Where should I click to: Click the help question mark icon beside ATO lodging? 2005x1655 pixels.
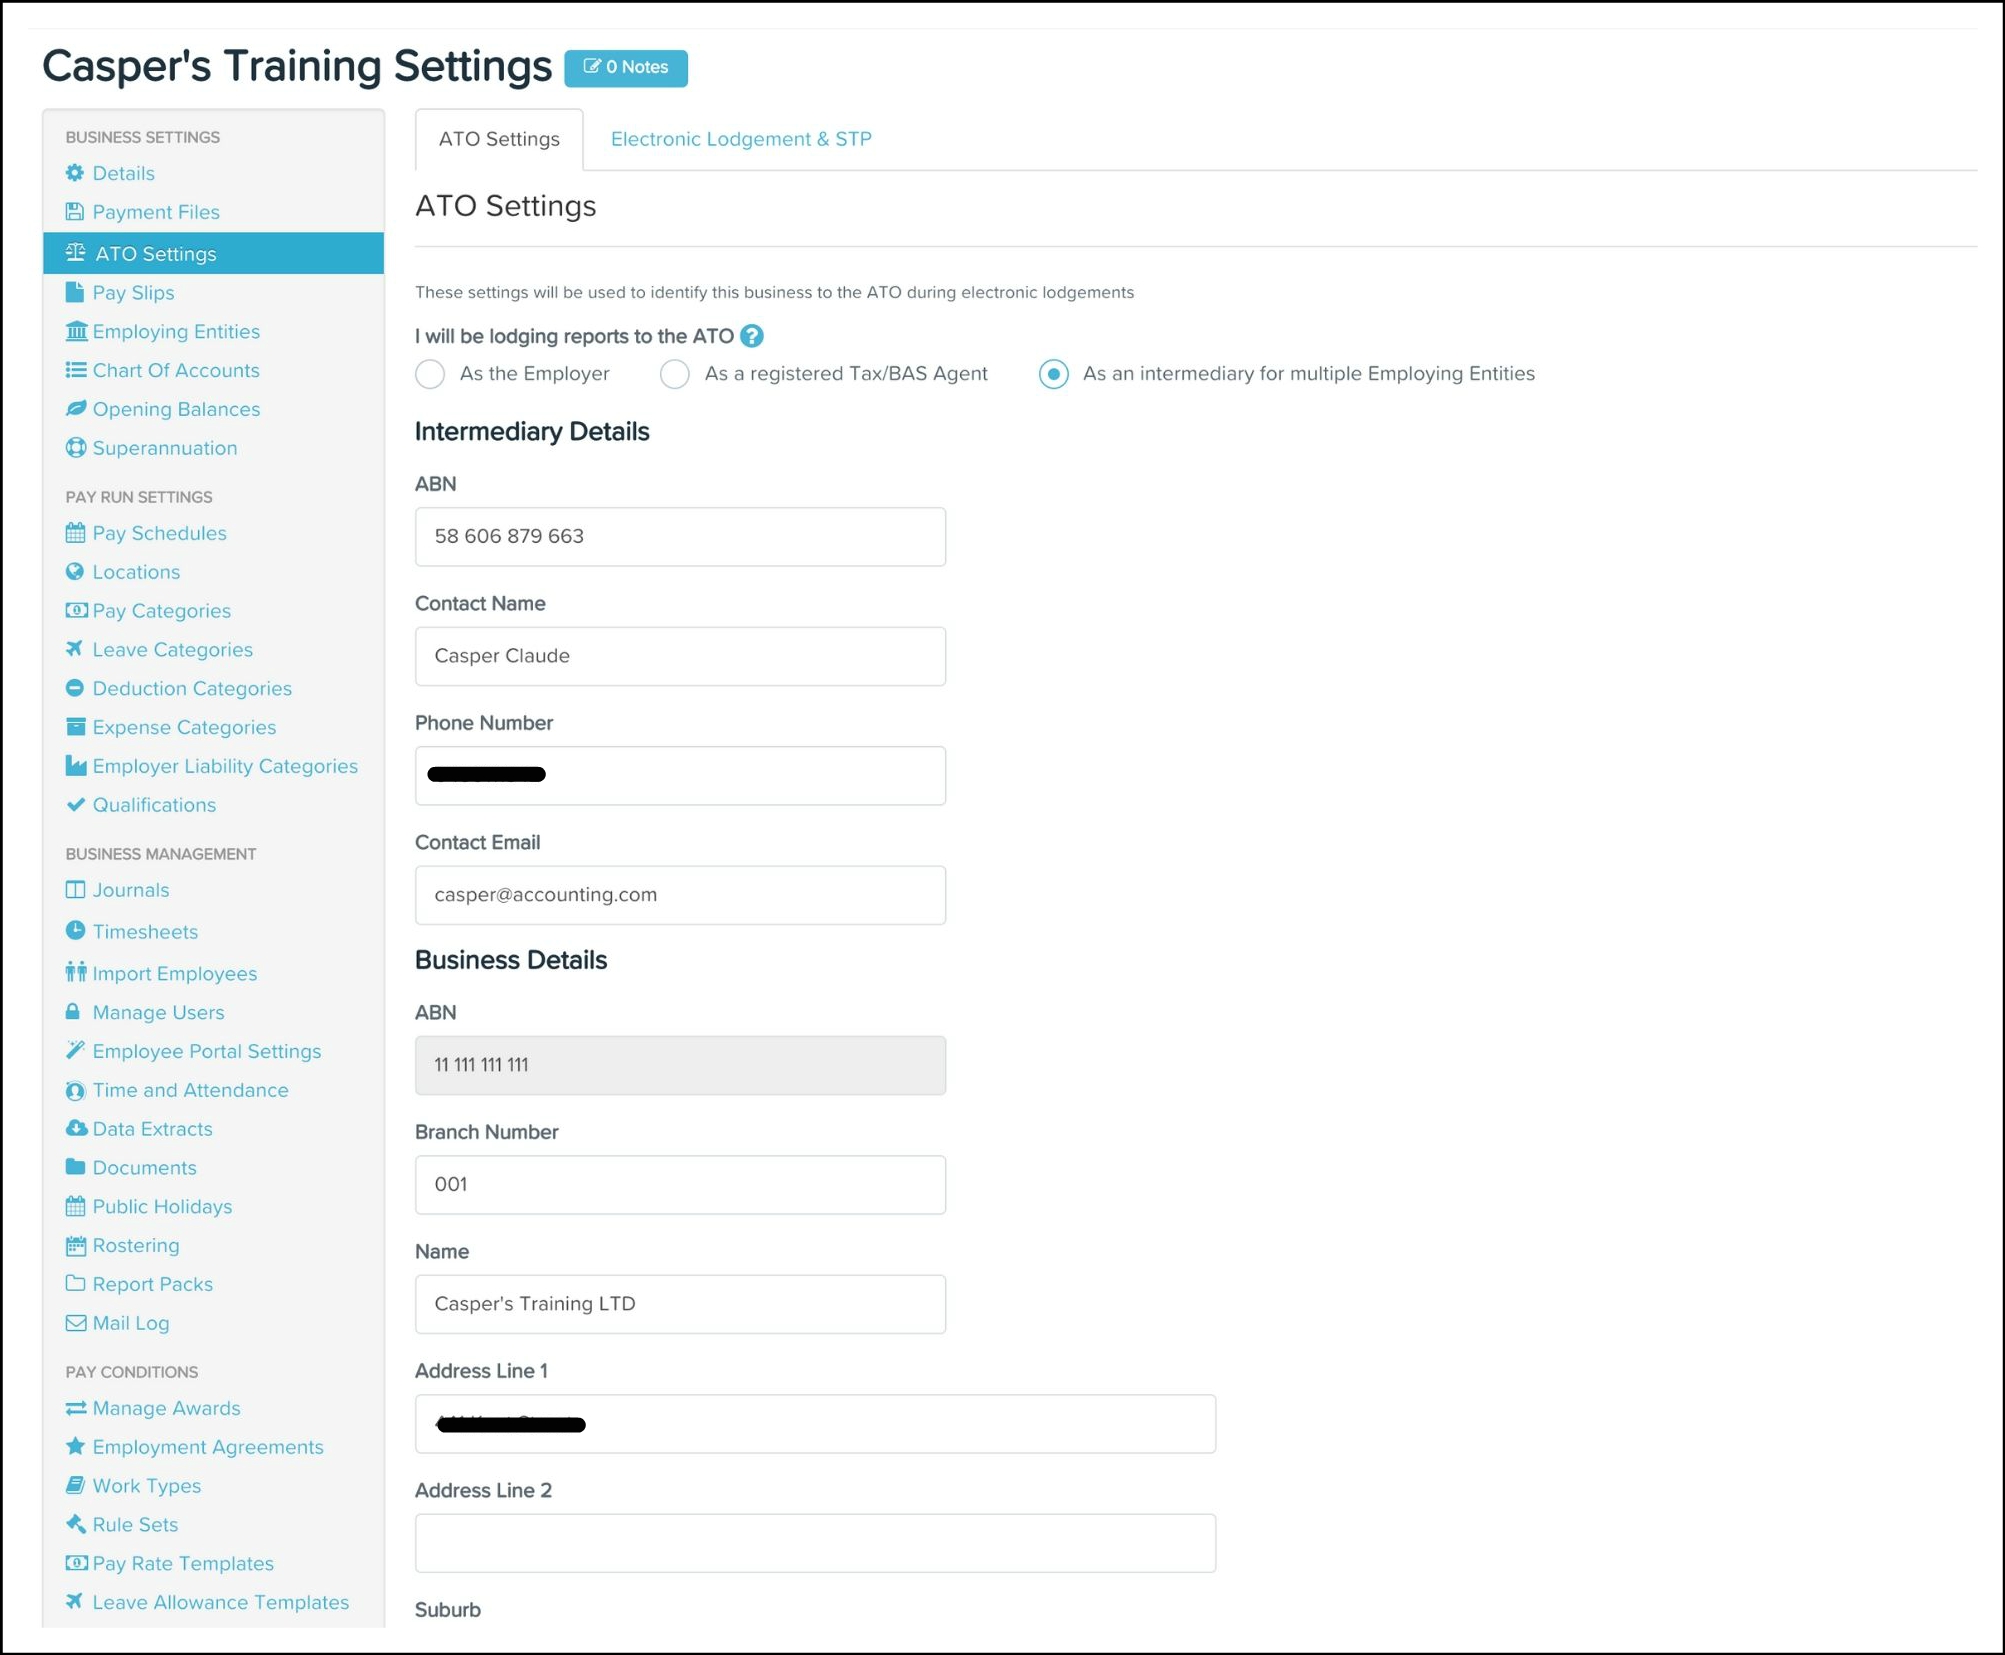752,336
